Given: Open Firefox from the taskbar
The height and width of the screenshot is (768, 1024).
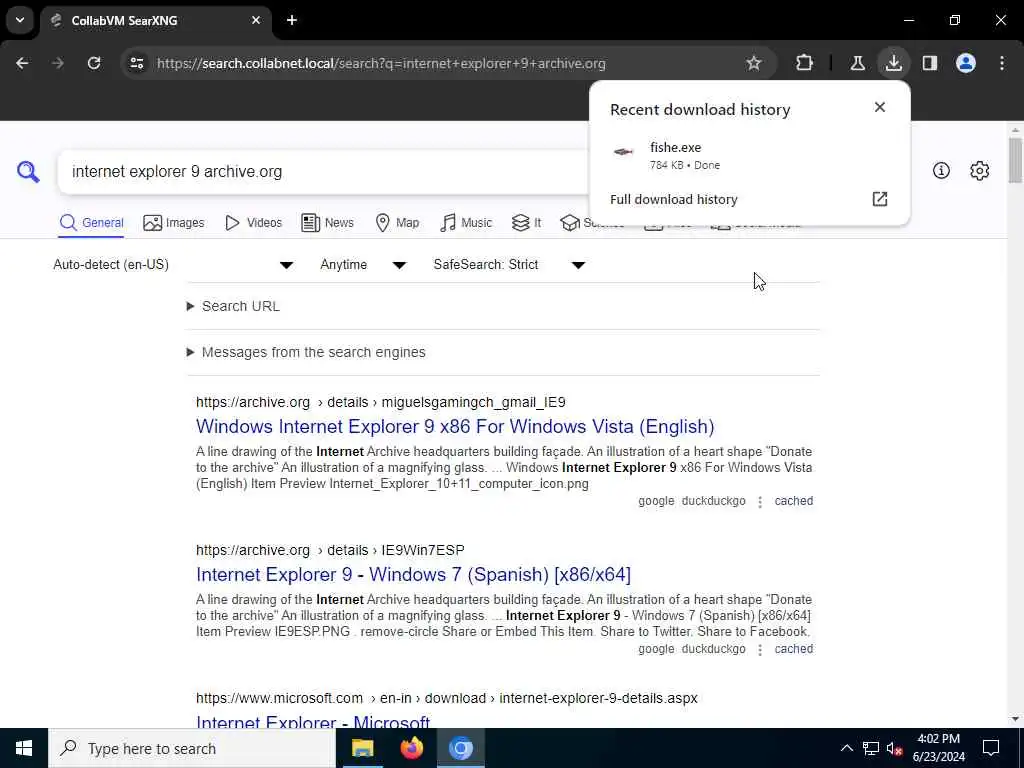Looking at the screenshot, I should (x=411, y=748).
